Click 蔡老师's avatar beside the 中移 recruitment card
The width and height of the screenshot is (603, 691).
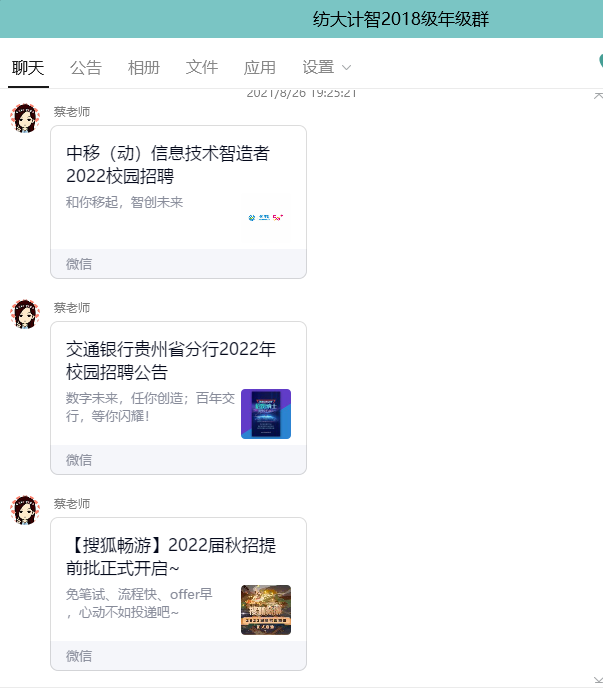pos(25,118)
